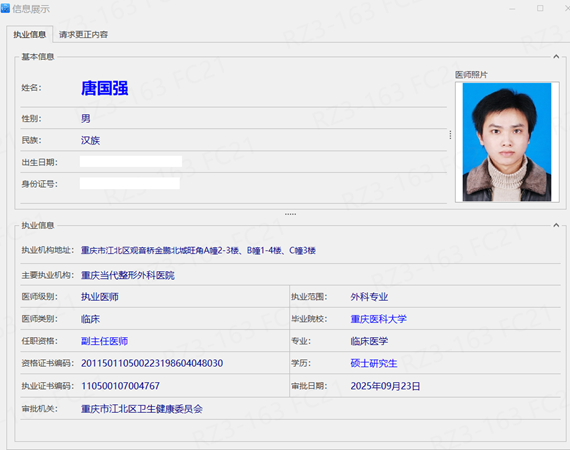The width and height of the screenshot is (570, 450).
Task: Click the vertical splitter grip beside photo
Action: (450, 135)
